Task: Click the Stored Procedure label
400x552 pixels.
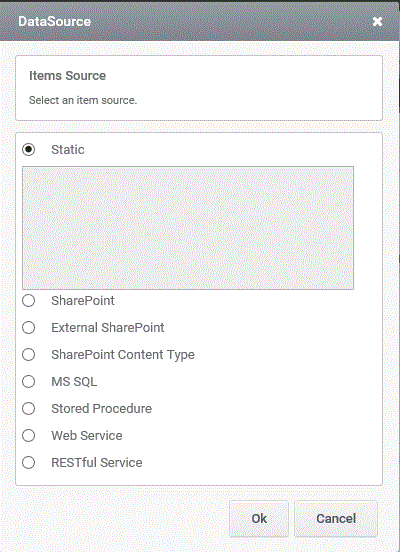Action: point(101,409)
